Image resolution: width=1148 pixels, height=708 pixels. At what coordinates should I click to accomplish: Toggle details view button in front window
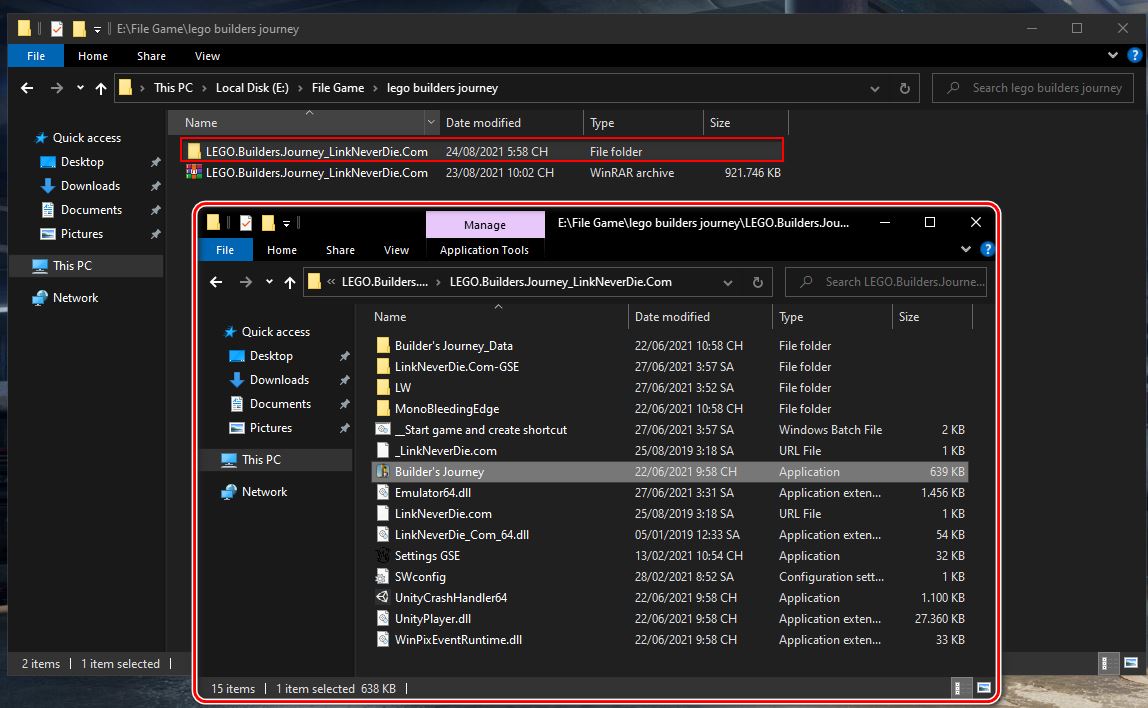[959, 688]
